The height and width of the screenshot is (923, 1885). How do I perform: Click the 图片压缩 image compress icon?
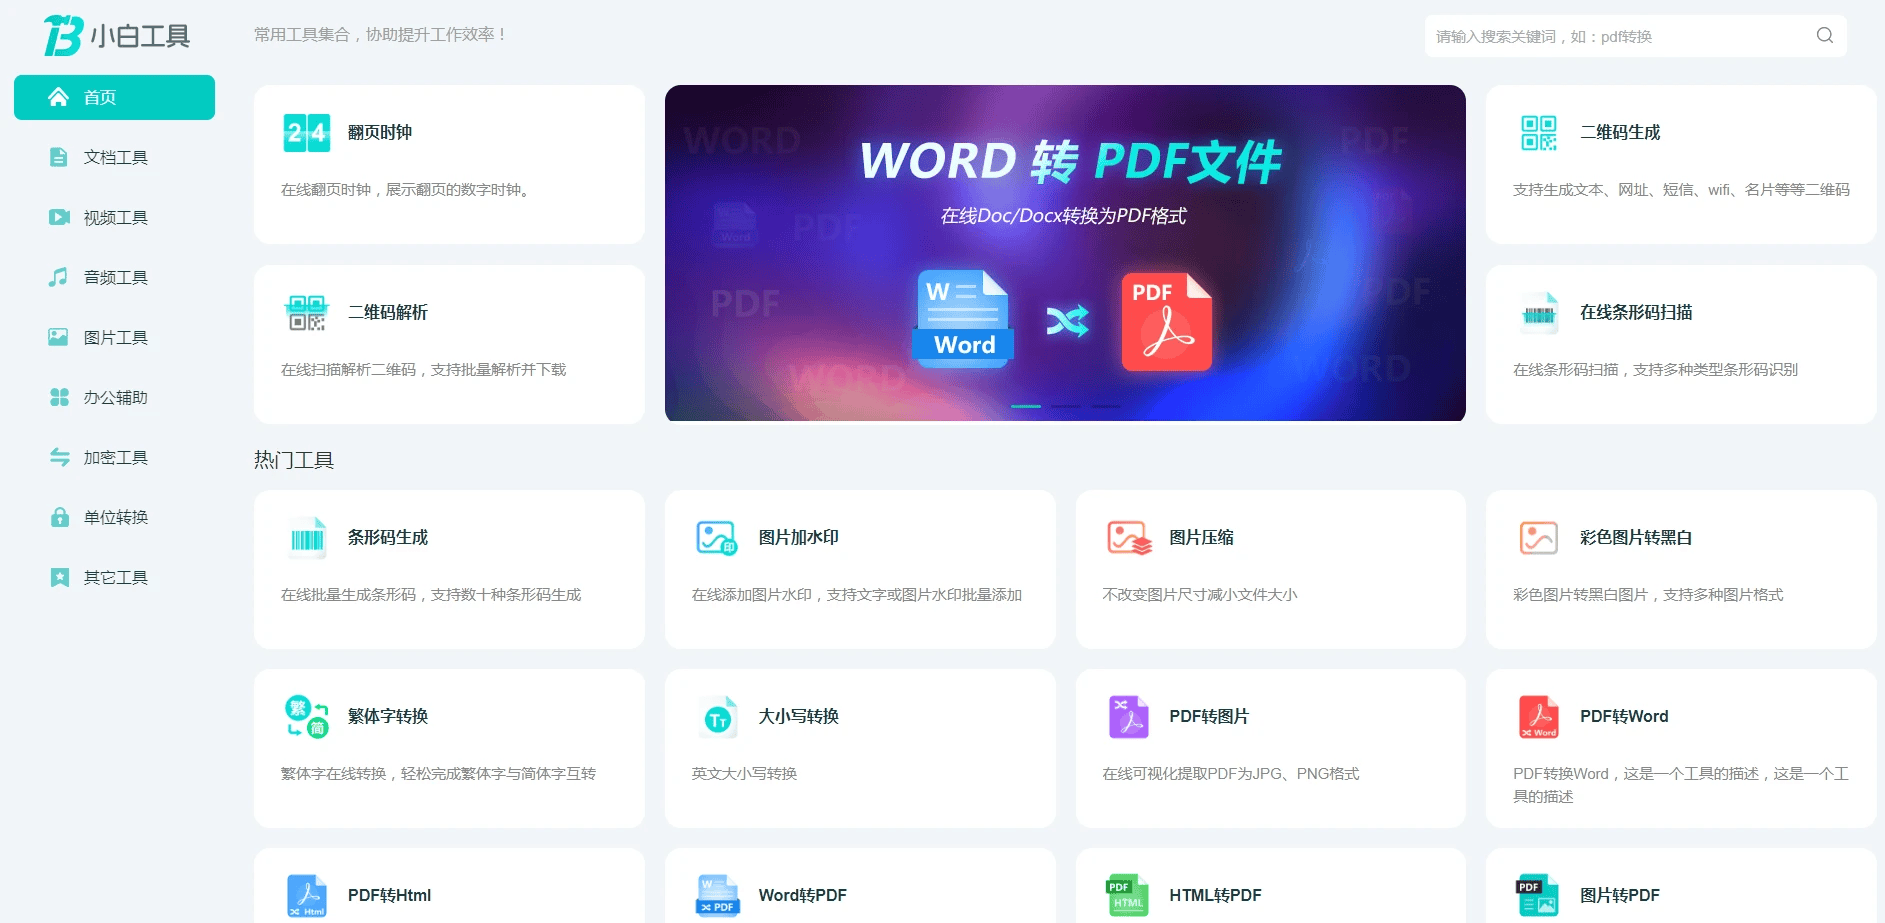1129,538
